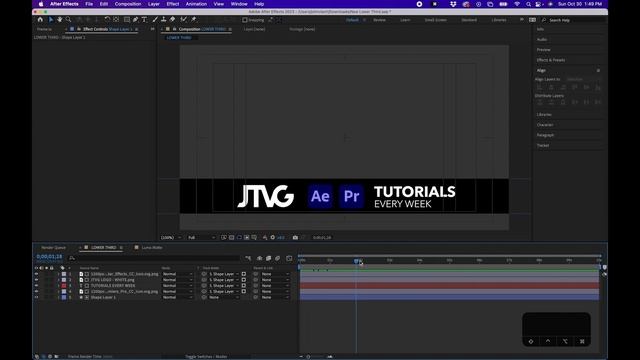Click label color swatch of TUTORIALS EVERY WEEK layer
640x360 pixels.
point(64,286)
